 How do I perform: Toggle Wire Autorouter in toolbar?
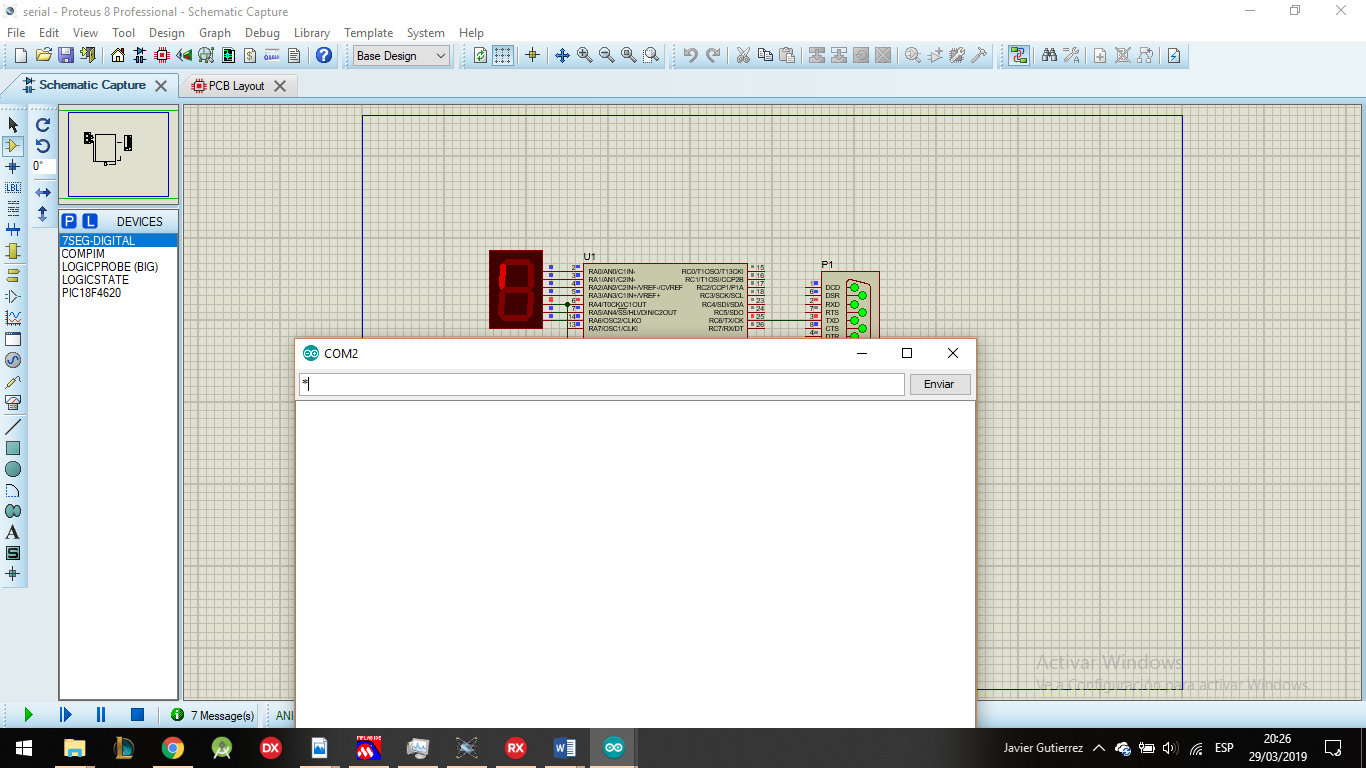click(1018, 56)
